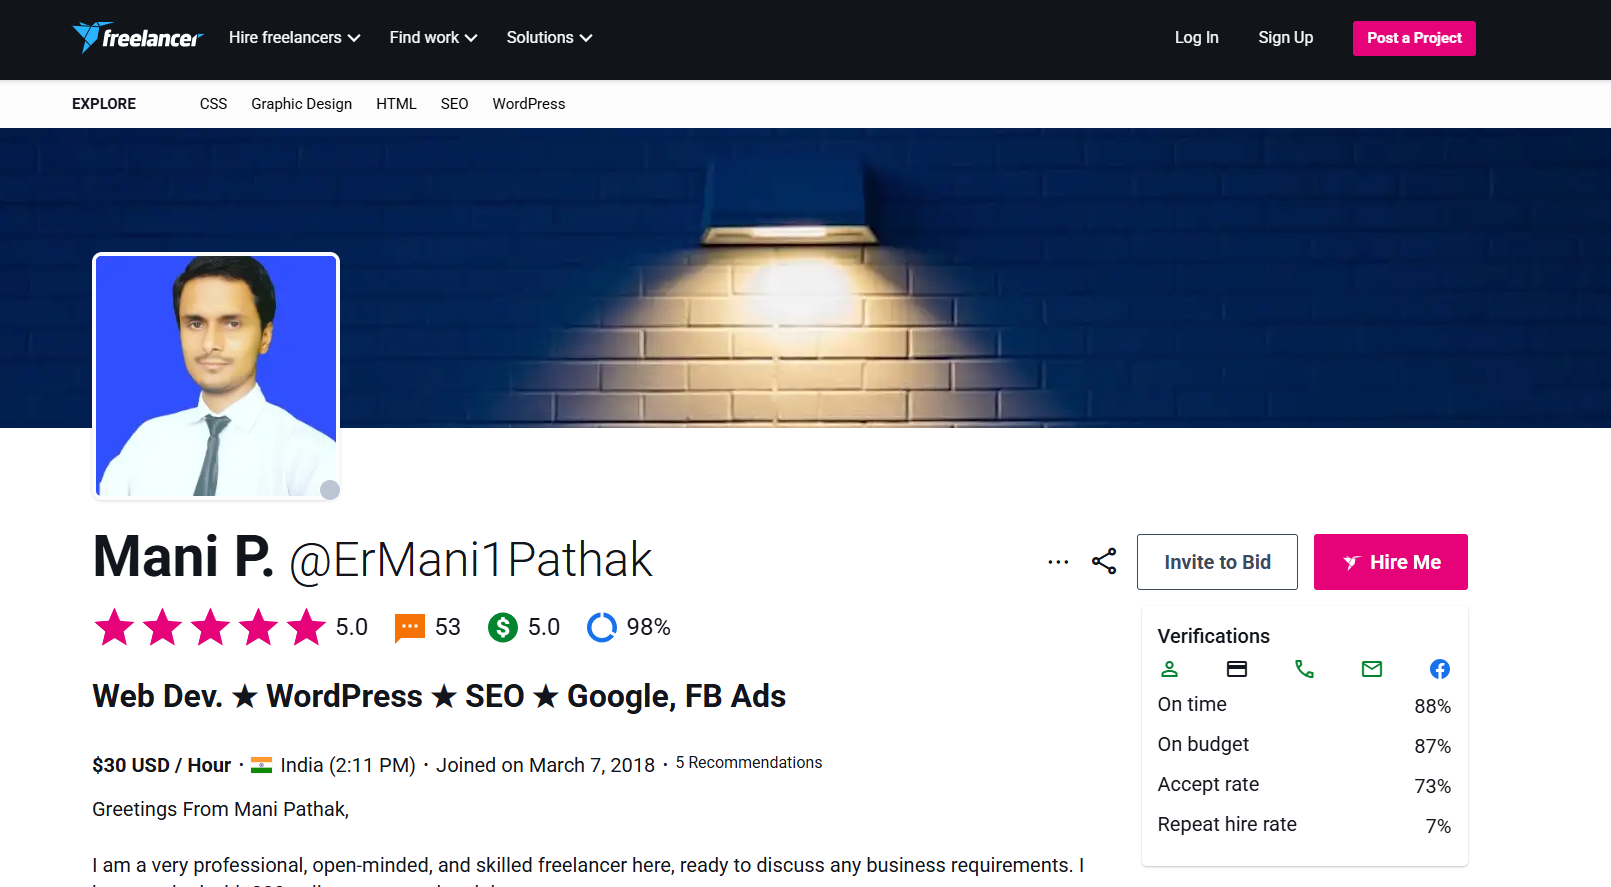This screenshot has height=887, width=1611.
Task: Click the Hire Me button
Action: coord(1390,562)
